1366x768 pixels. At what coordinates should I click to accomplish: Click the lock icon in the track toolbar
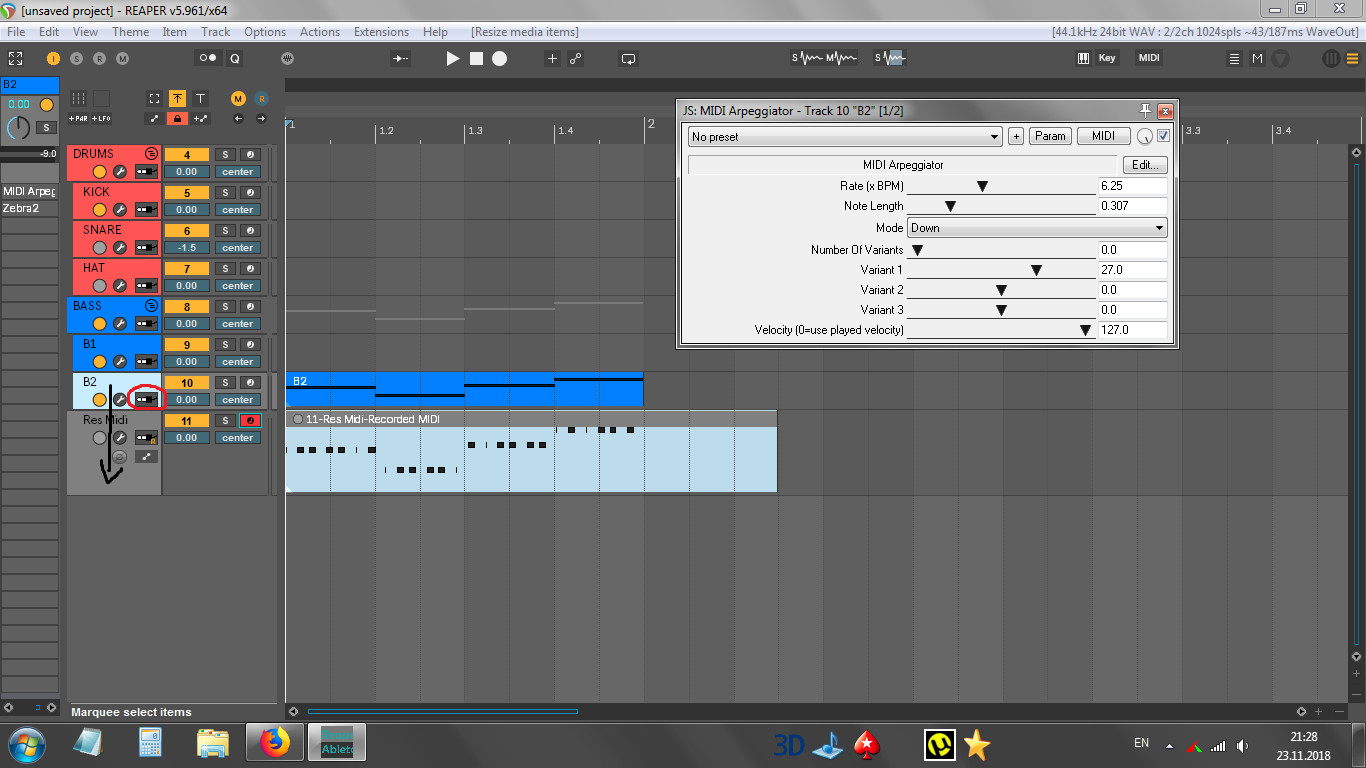[x=177, y=119]
